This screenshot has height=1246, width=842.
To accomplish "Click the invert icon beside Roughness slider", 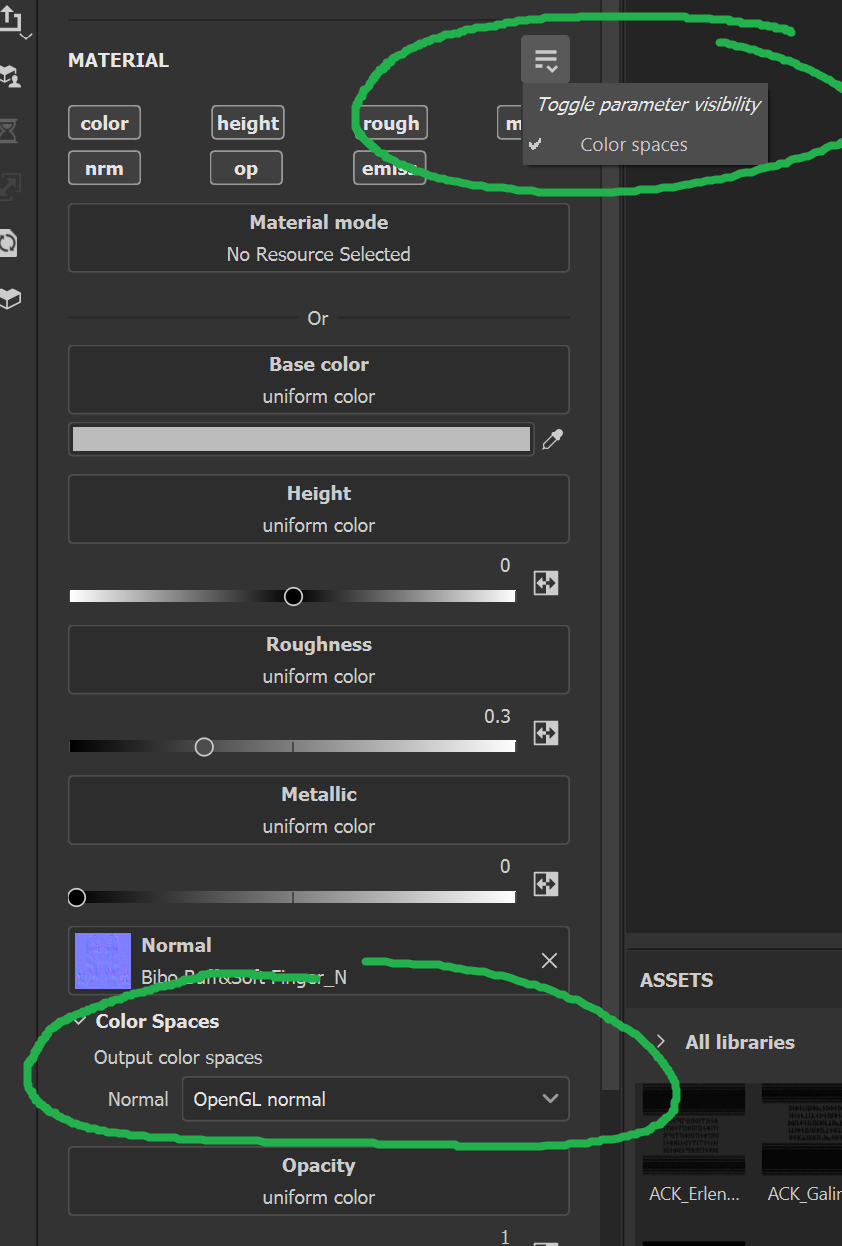I will coord(545,733).
